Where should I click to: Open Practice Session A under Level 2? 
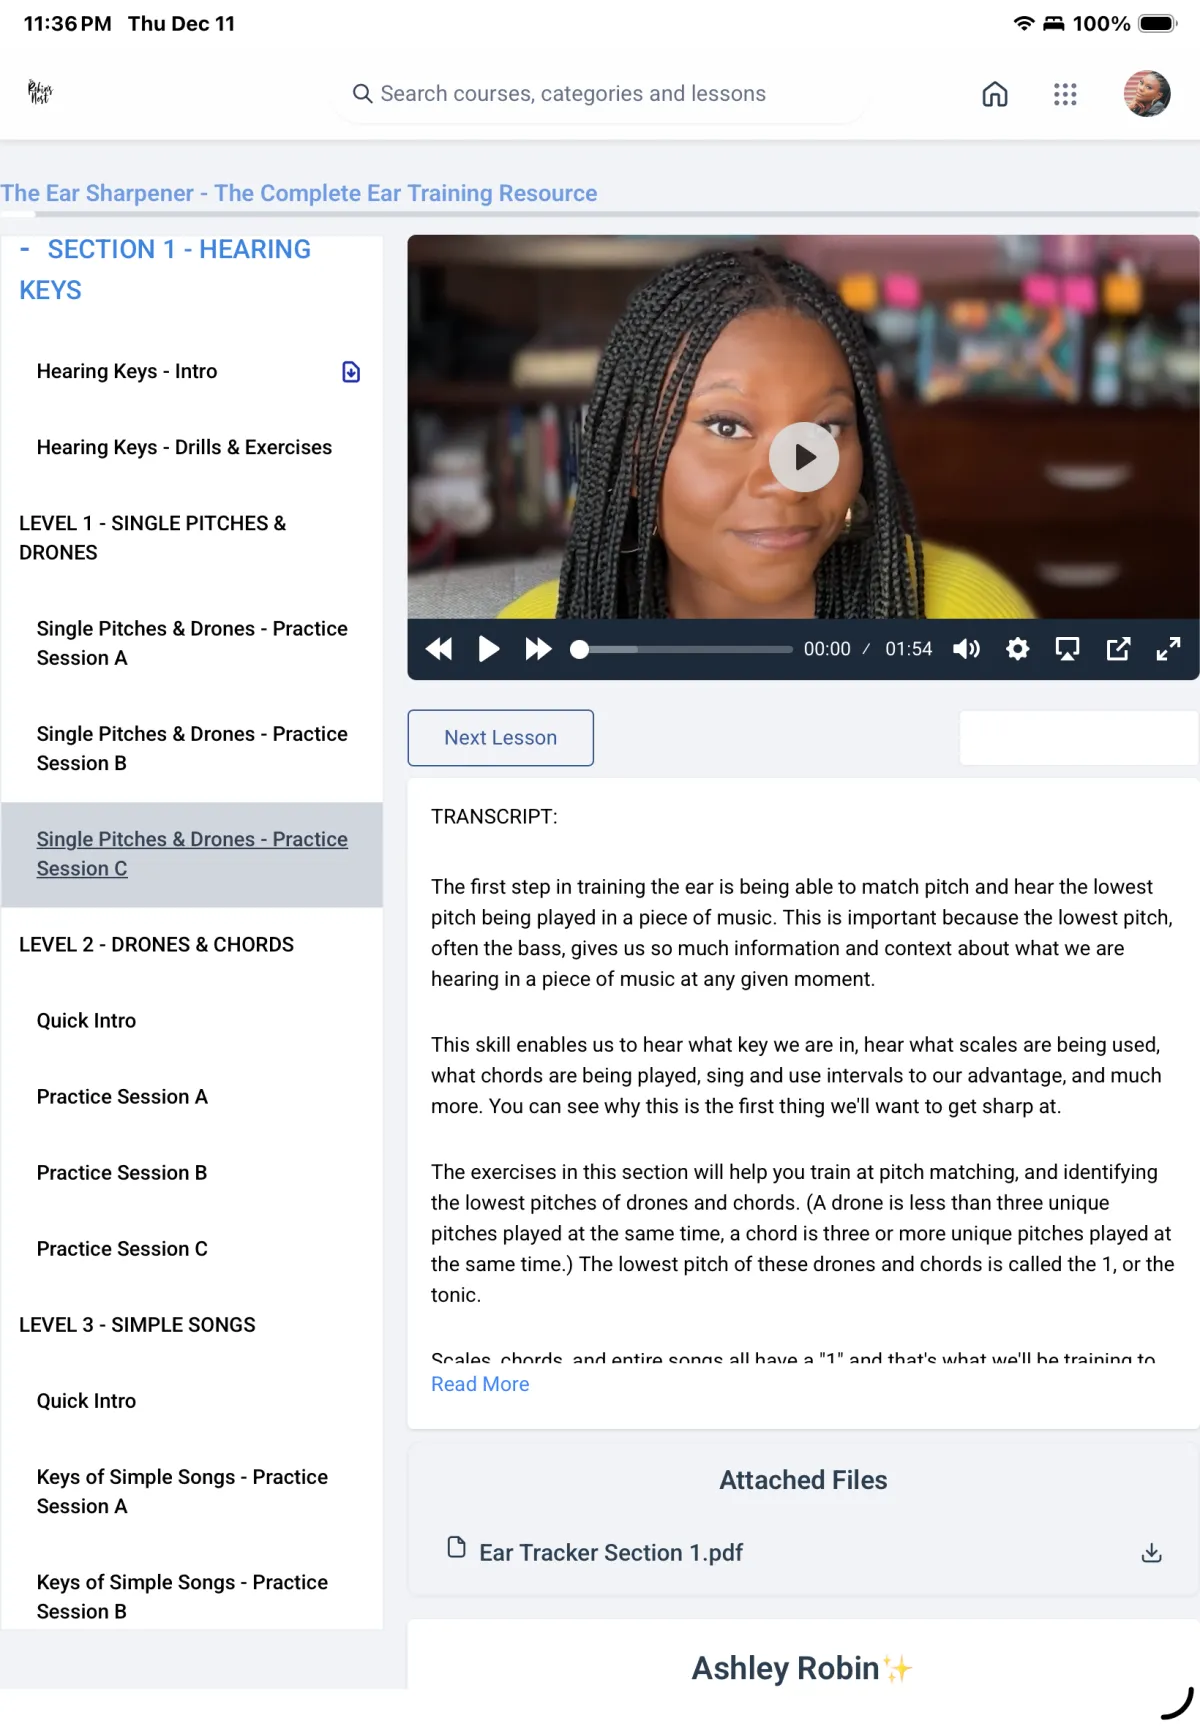pyautogui.click(x=122, y=1097)
